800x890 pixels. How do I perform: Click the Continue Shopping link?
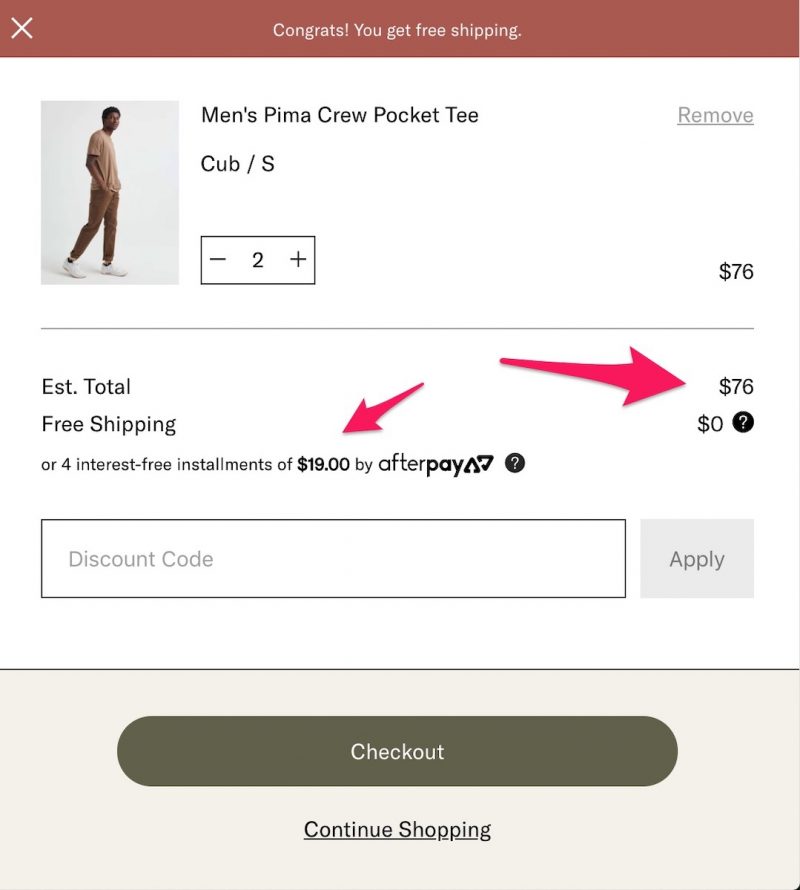tap(397, 830)
